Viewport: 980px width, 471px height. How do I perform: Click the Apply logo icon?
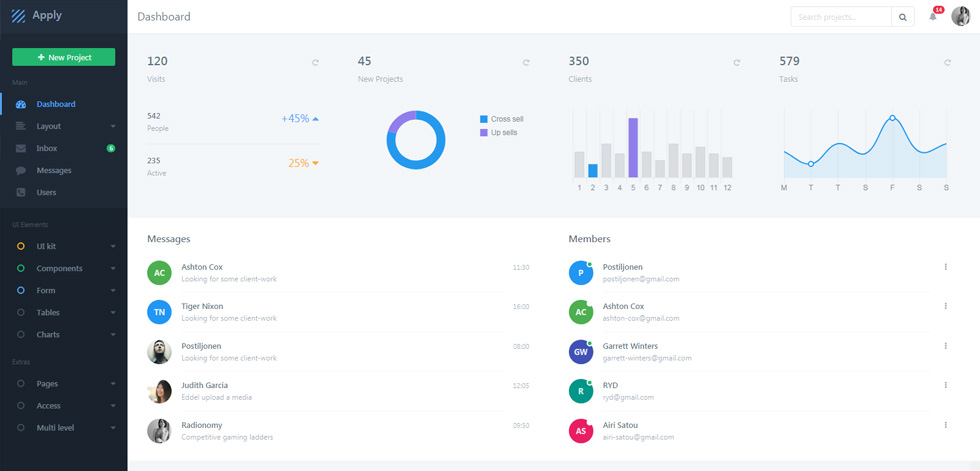coord(18,16)
